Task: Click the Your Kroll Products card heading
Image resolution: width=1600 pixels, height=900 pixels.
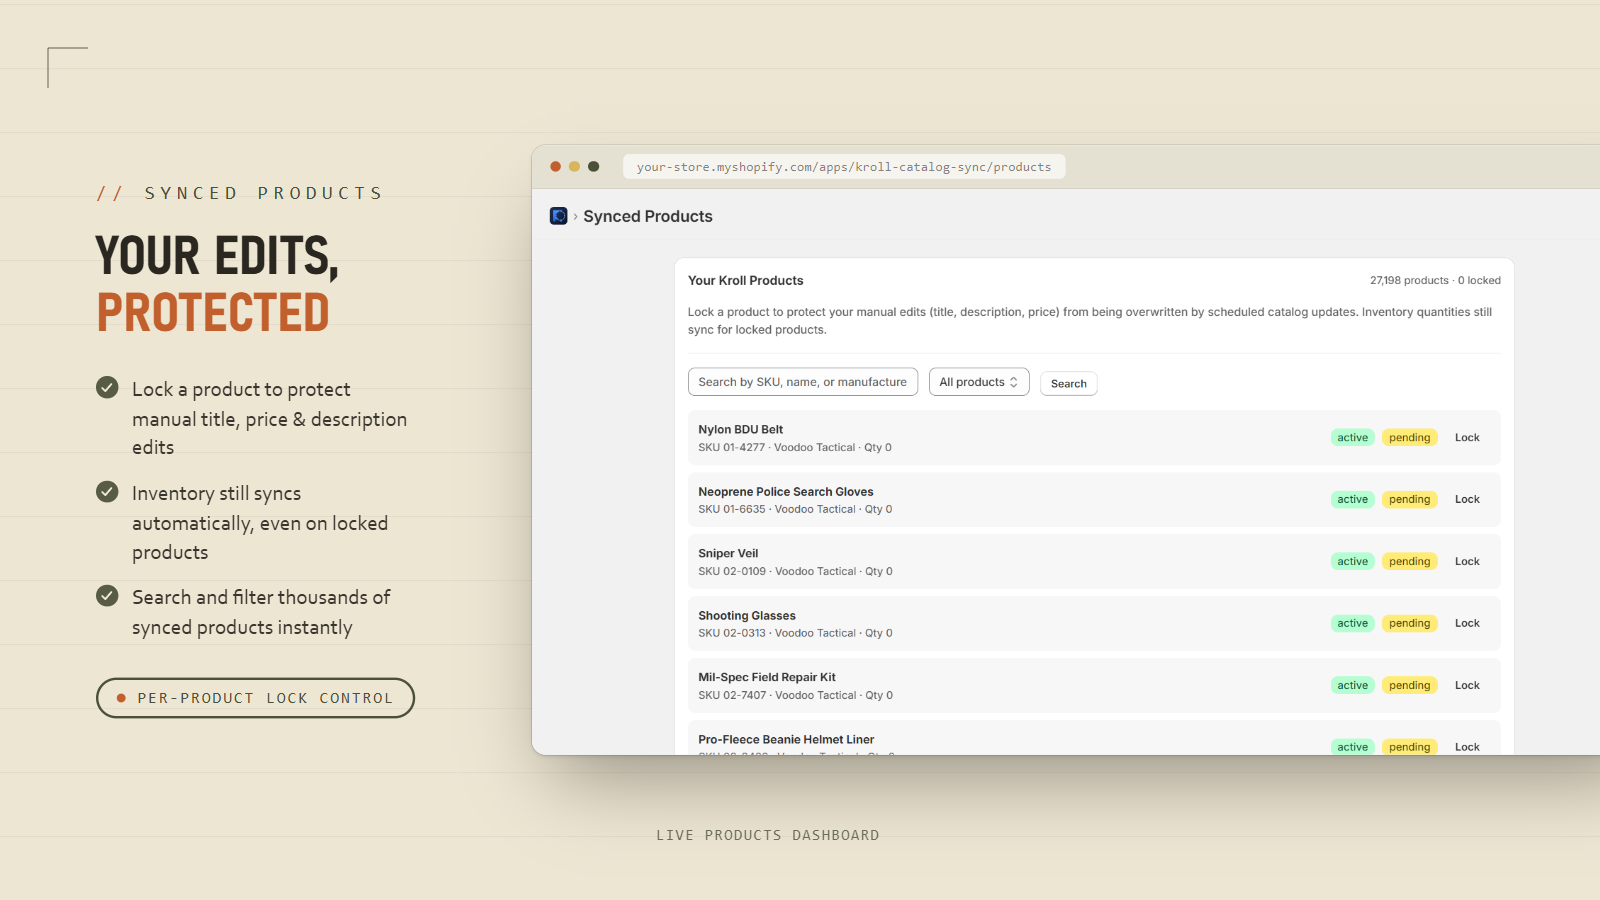Action: click(746, 281)
